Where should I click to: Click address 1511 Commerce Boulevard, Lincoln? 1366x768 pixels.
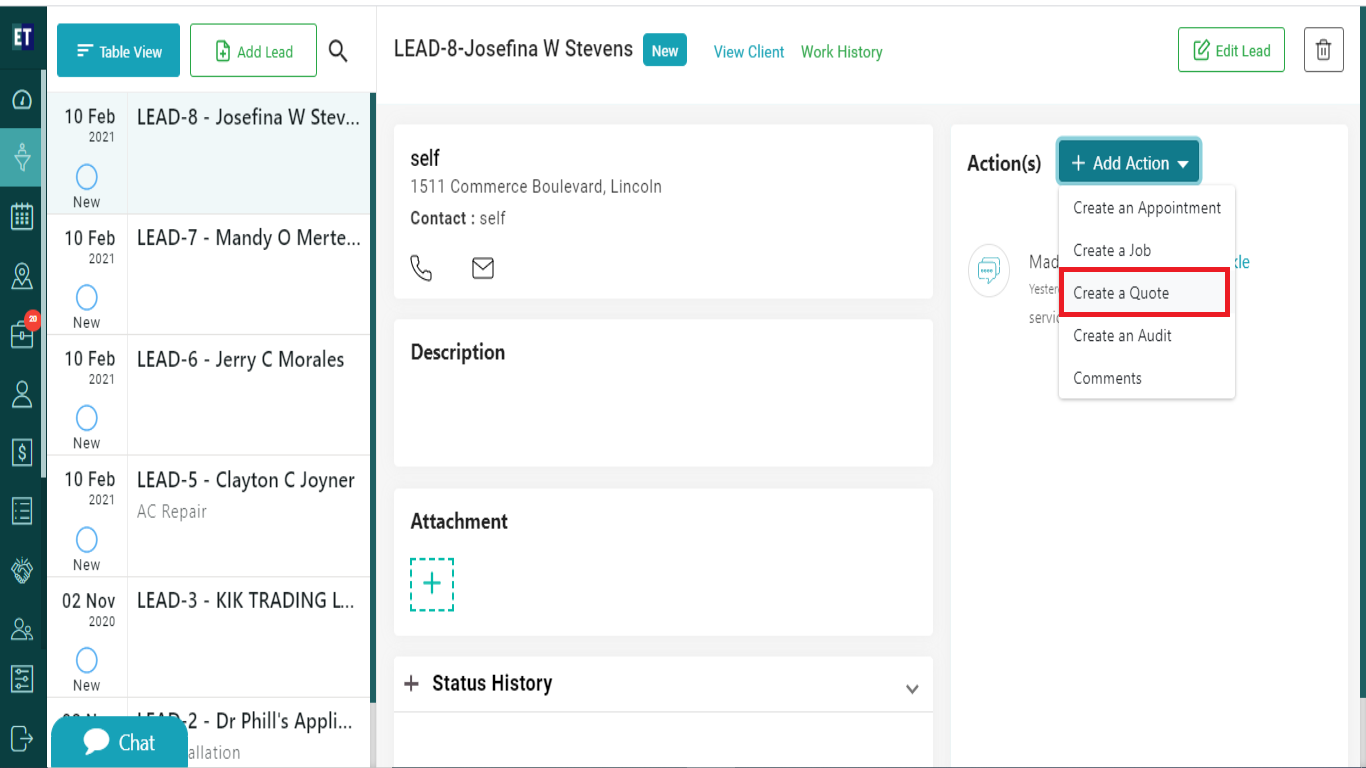[x=536, y=187]
